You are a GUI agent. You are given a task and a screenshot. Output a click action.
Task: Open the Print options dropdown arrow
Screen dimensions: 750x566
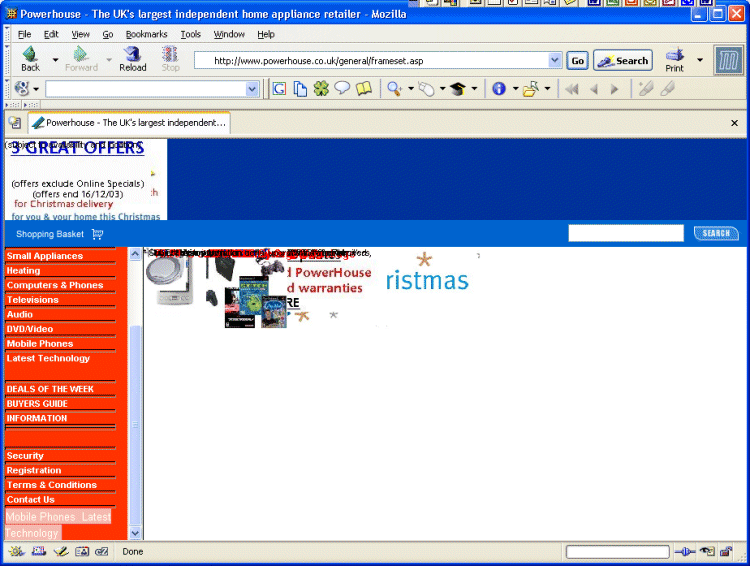coord(700,60)
